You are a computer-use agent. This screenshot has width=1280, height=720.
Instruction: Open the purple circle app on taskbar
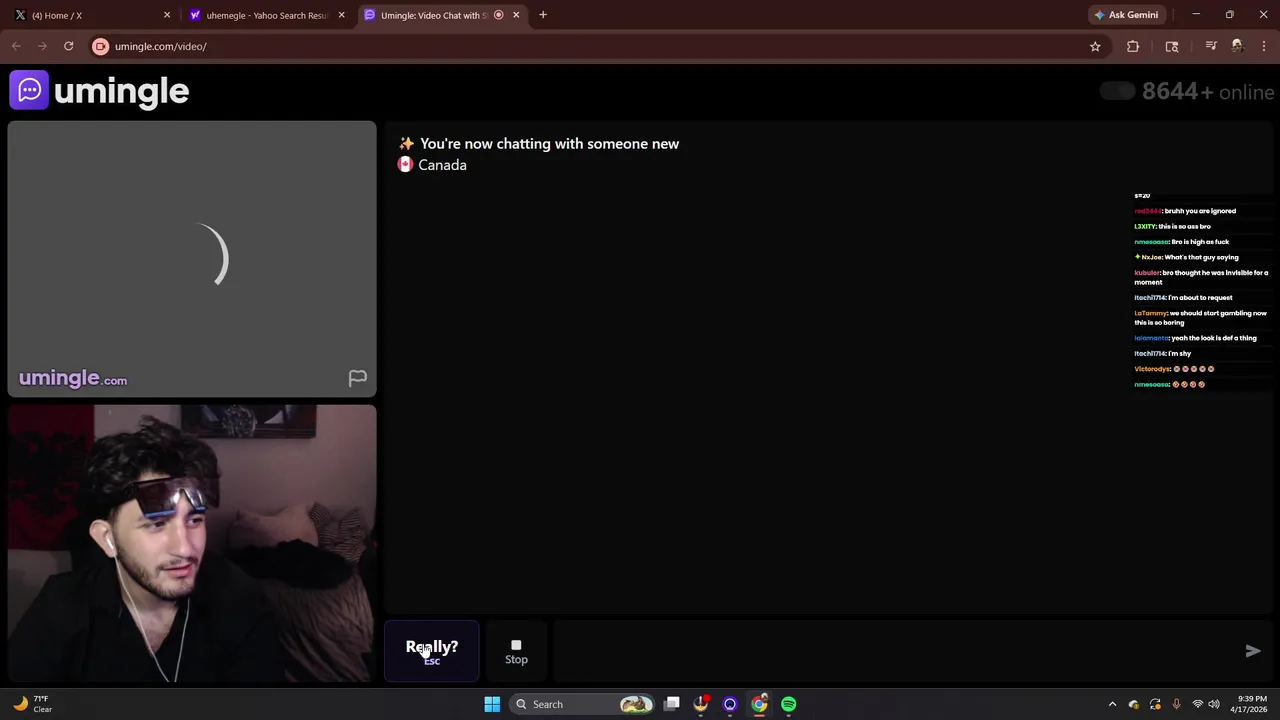(x=730, y=704)
